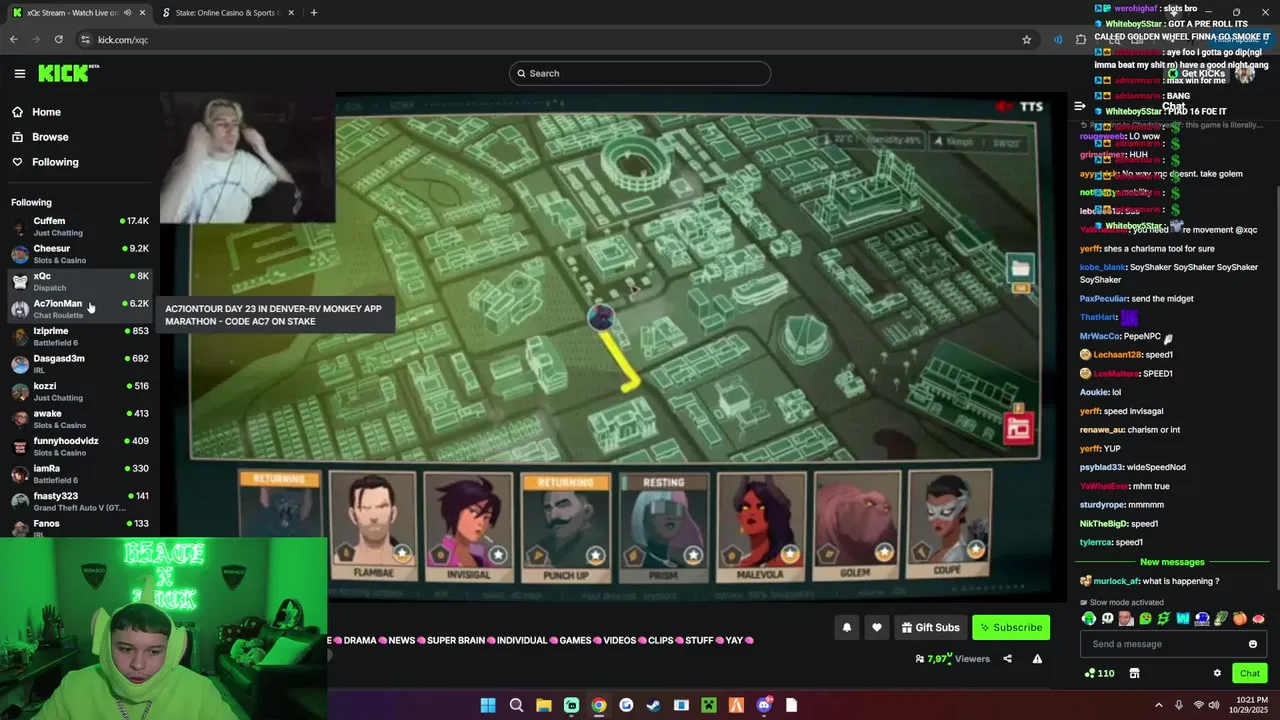Insert the peach emote from quick emotes
This screenshot has width=1280, height=720.
[x=1240, y=619]
